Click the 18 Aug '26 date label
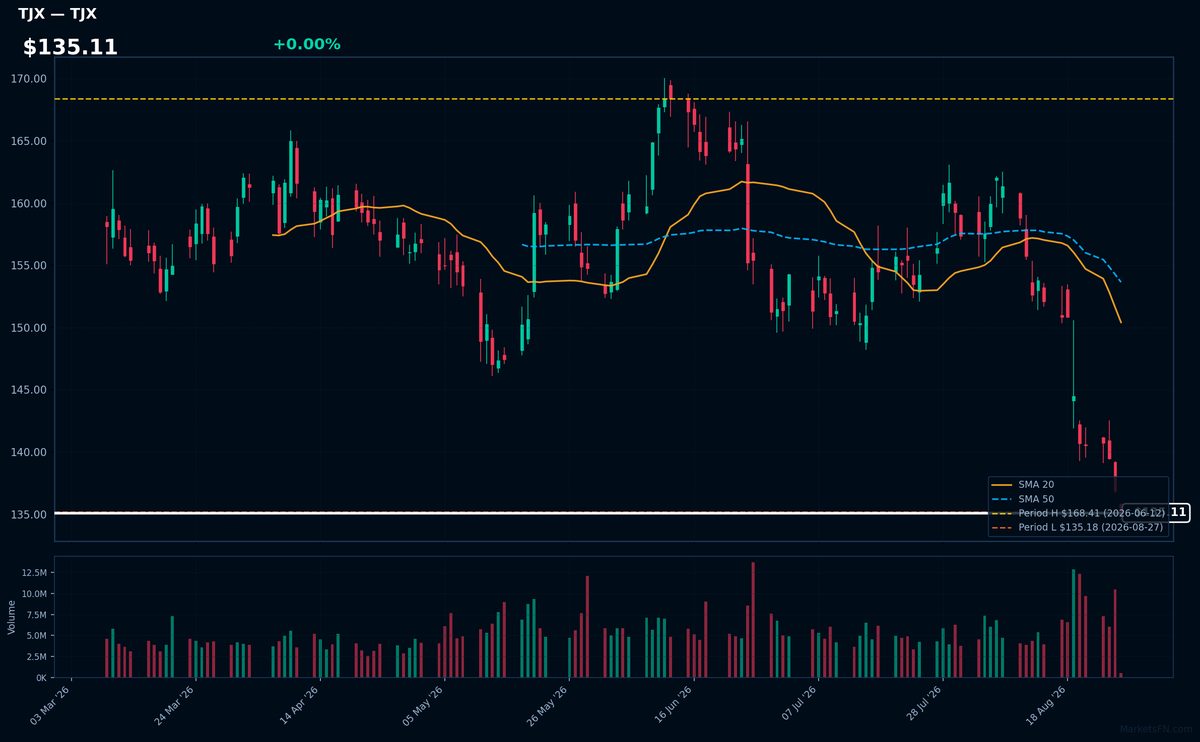This screenshot has width=1200, height=742. pos(1045,705)
